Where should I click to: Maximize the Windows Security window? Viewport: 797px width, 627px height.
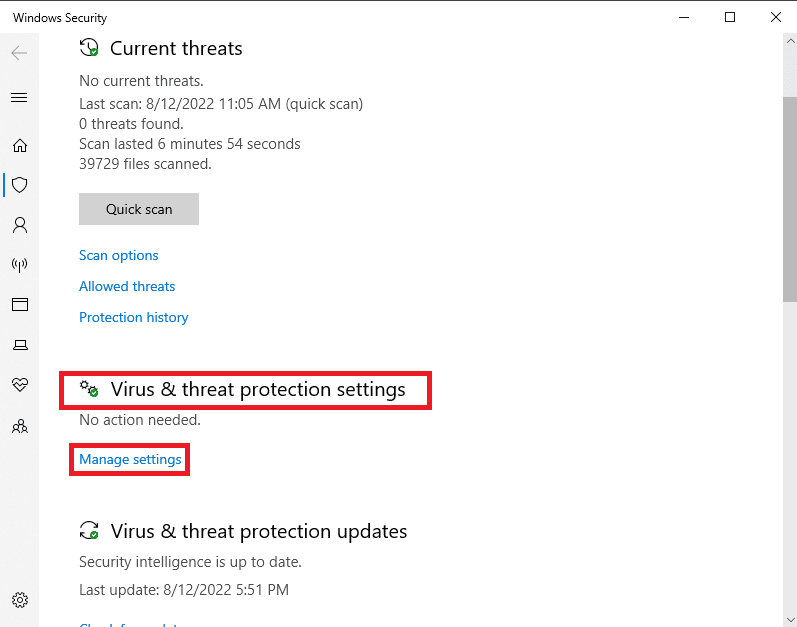(x=730, y=17)
